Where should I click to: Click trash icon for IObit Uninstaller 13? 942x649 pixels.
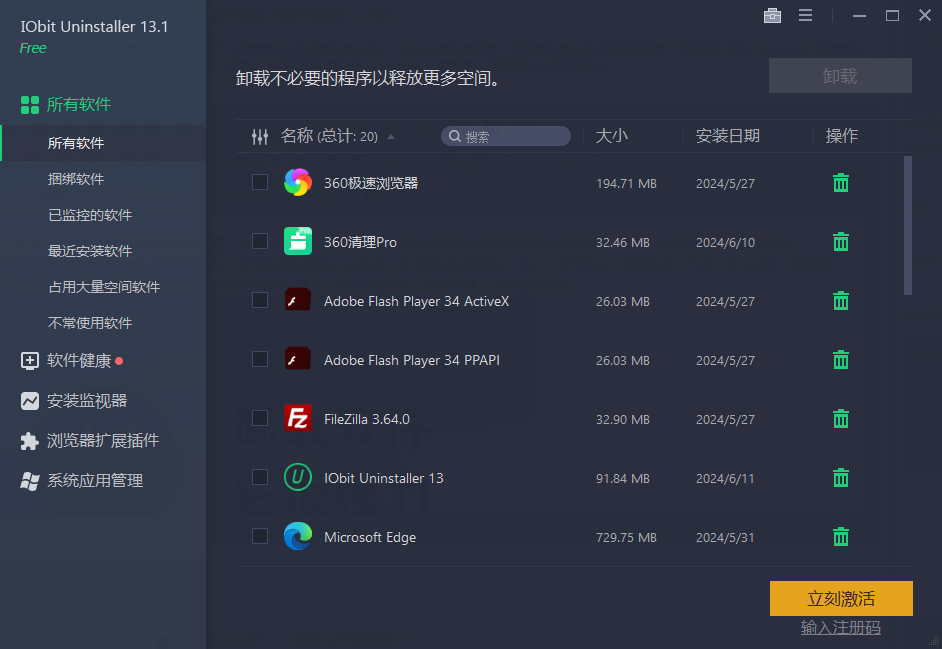840,478
